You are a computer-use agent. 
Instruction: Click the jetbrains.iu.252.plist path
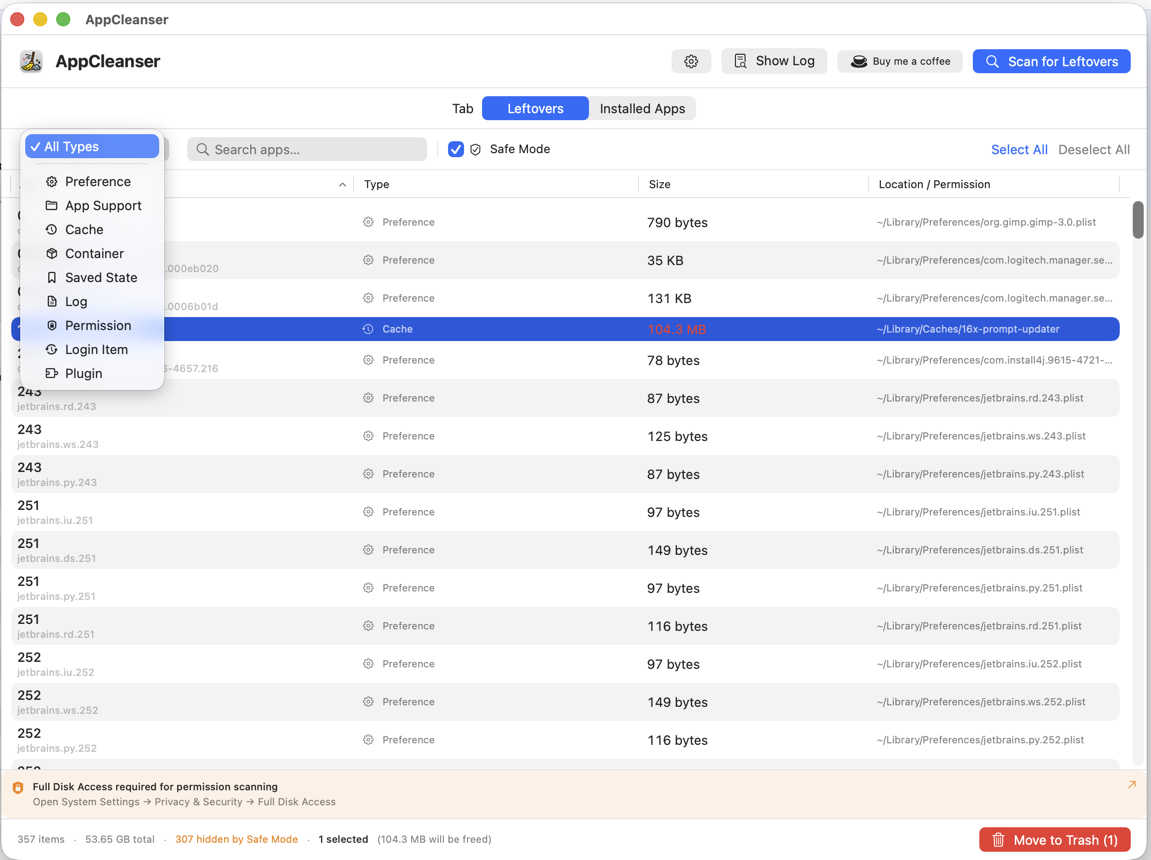tap(978, 663)
